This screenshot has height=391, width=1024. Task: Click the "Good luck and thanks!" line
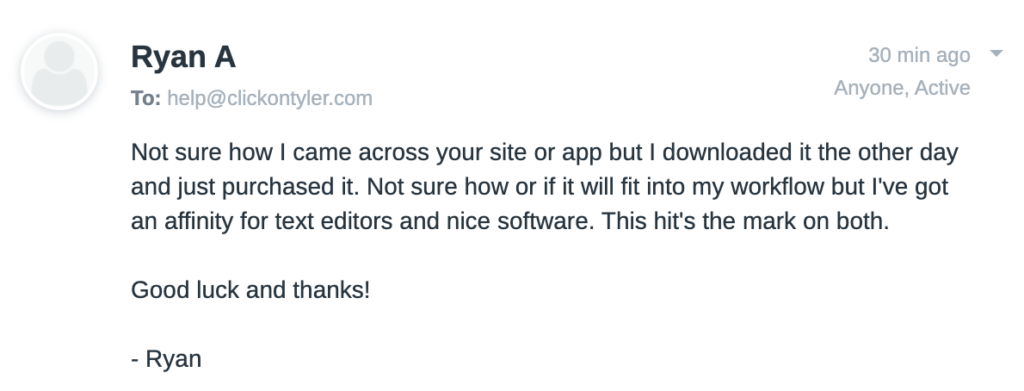(251, 290)
